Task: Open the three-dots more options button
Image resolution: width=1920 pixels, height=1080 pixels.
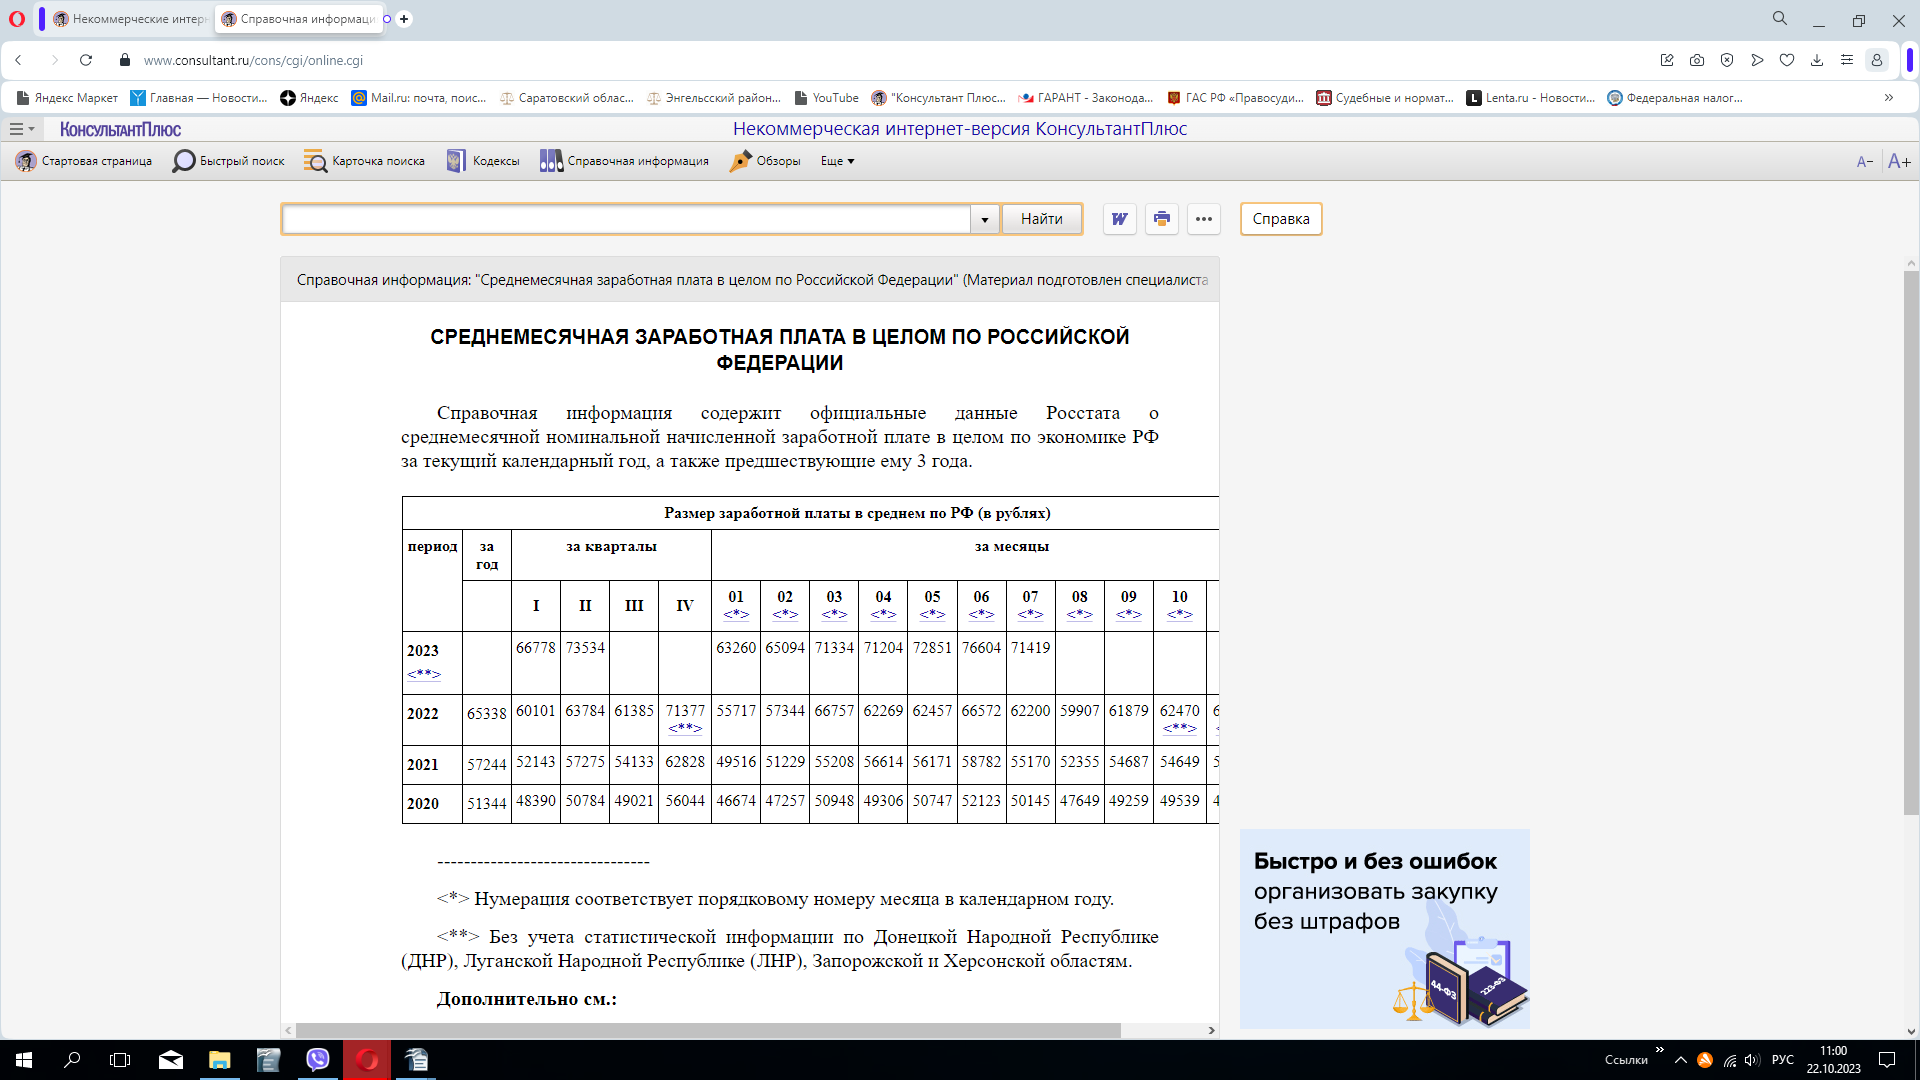Action: pos(1203,219)
